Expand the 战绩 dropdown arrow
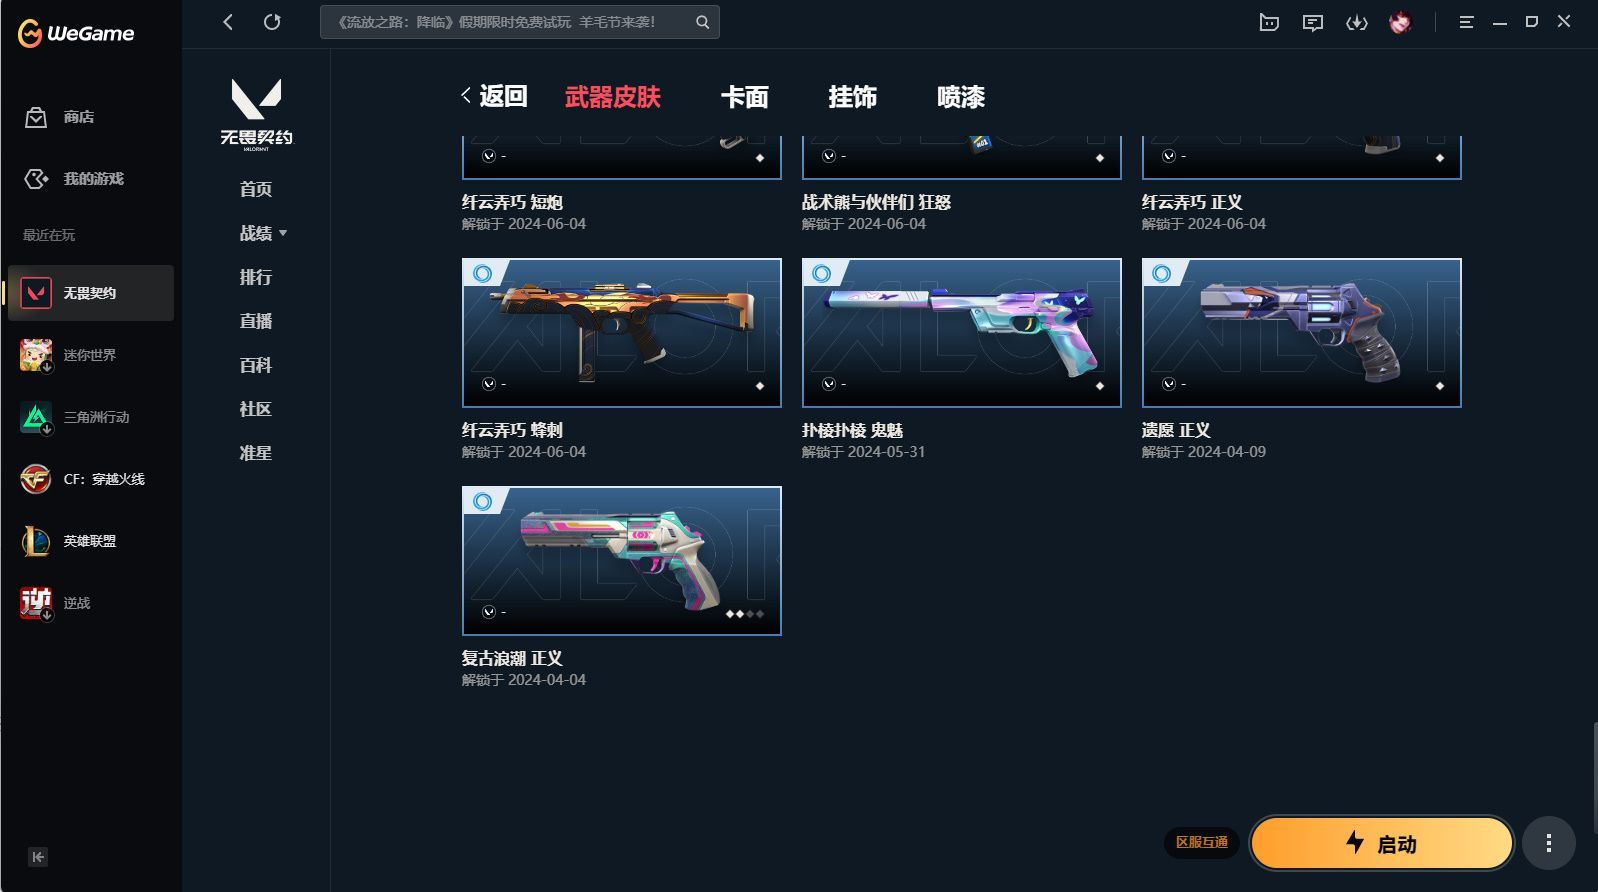 tap(283, 233)
